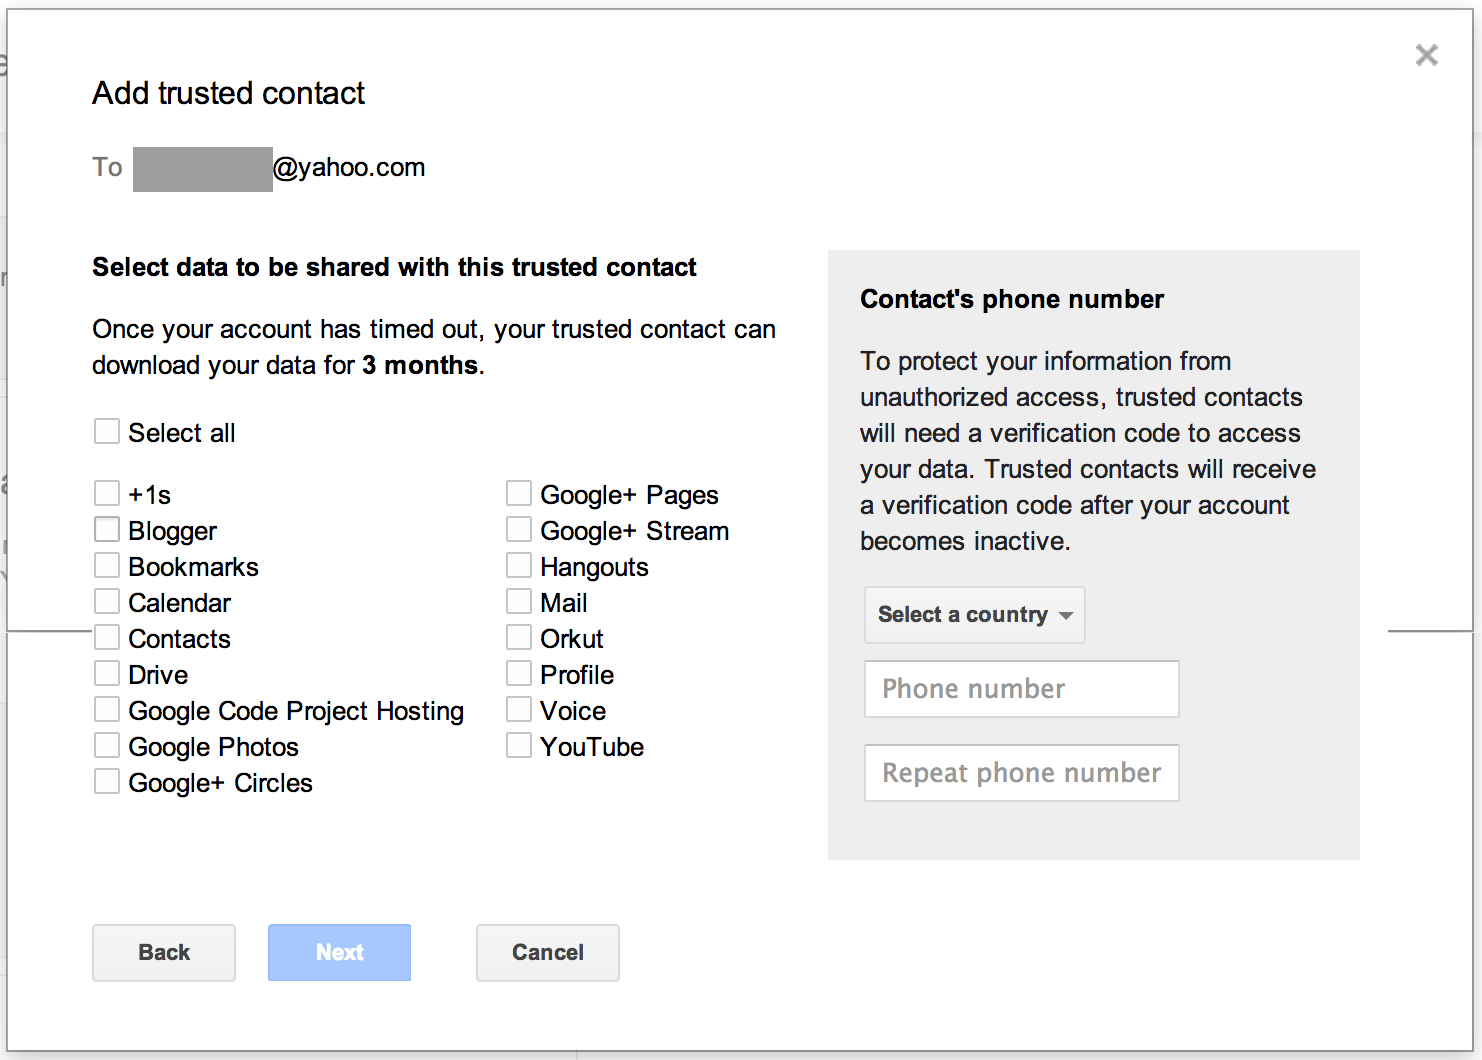
Task: Select the Drive checkbox
Action: (x=107, y=673)
